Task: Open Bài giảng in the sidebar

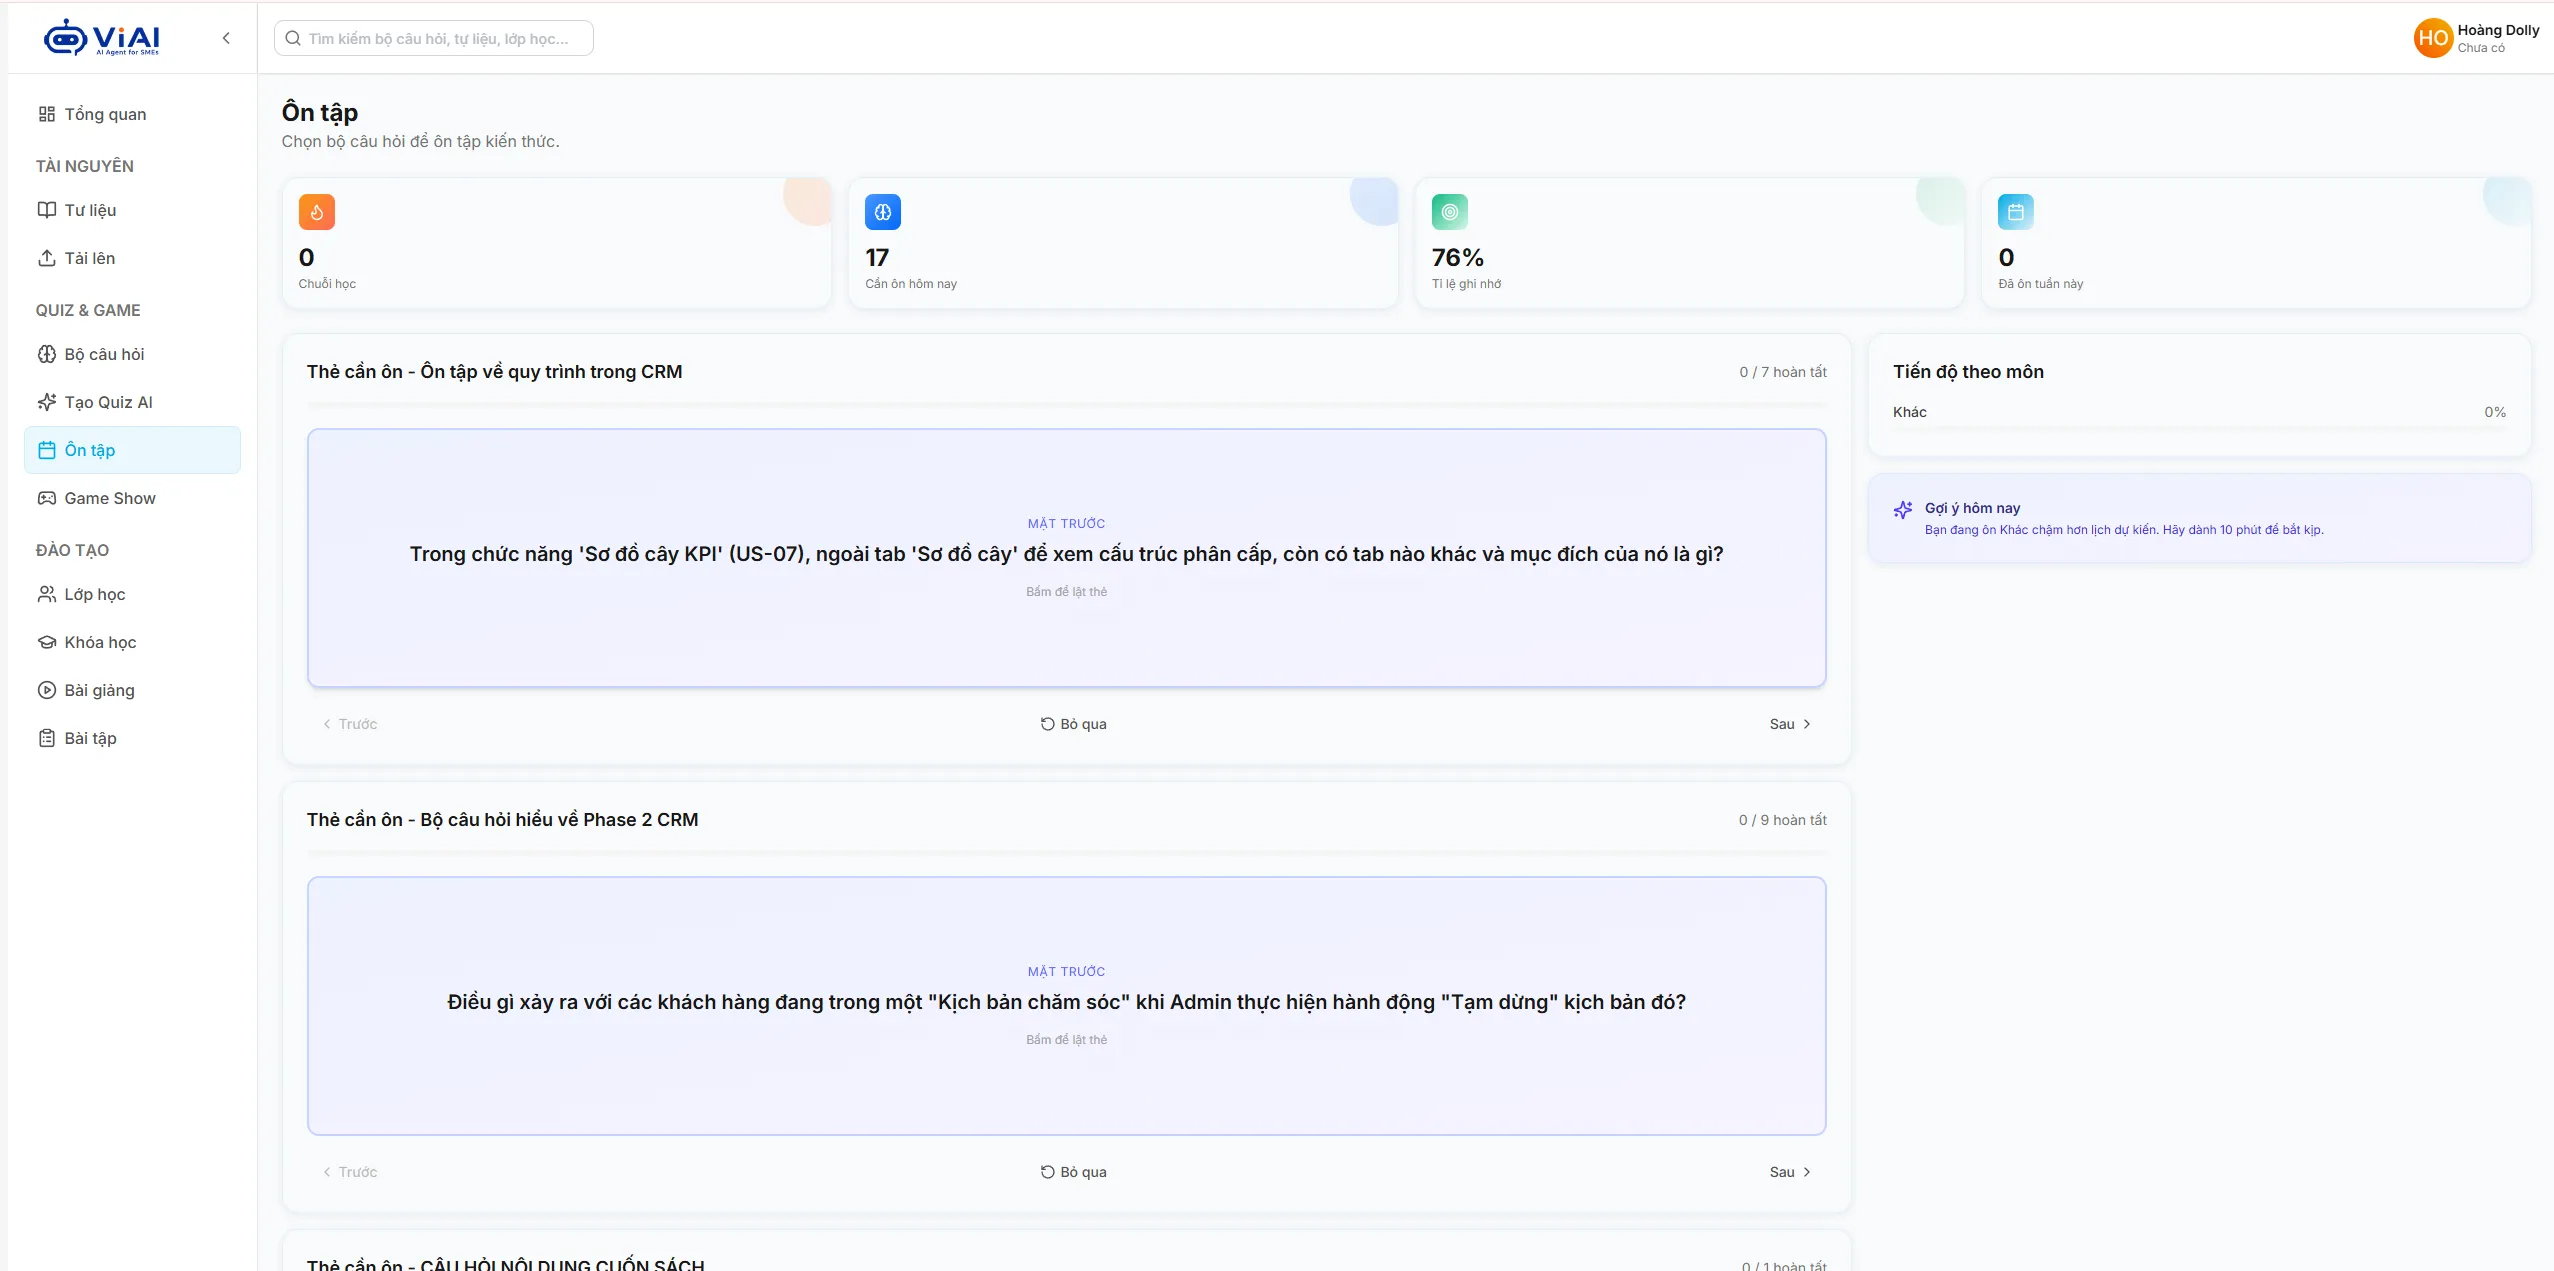Action: (132, 690)
